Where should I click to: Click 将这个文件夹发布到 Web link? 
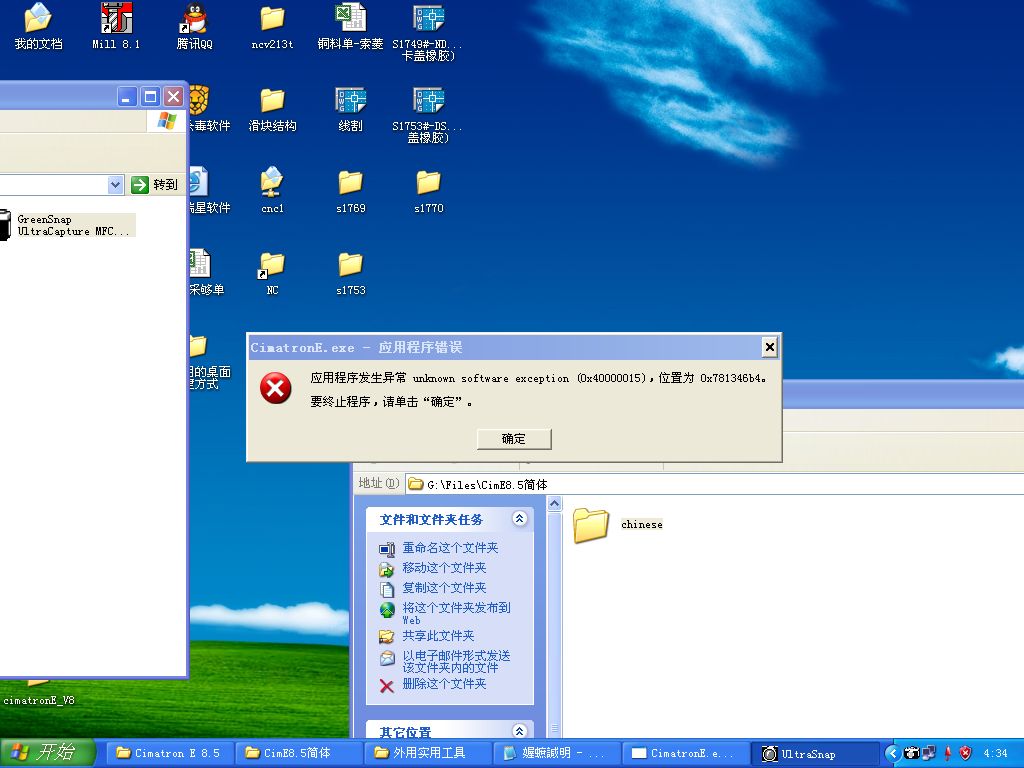(456, 613)
